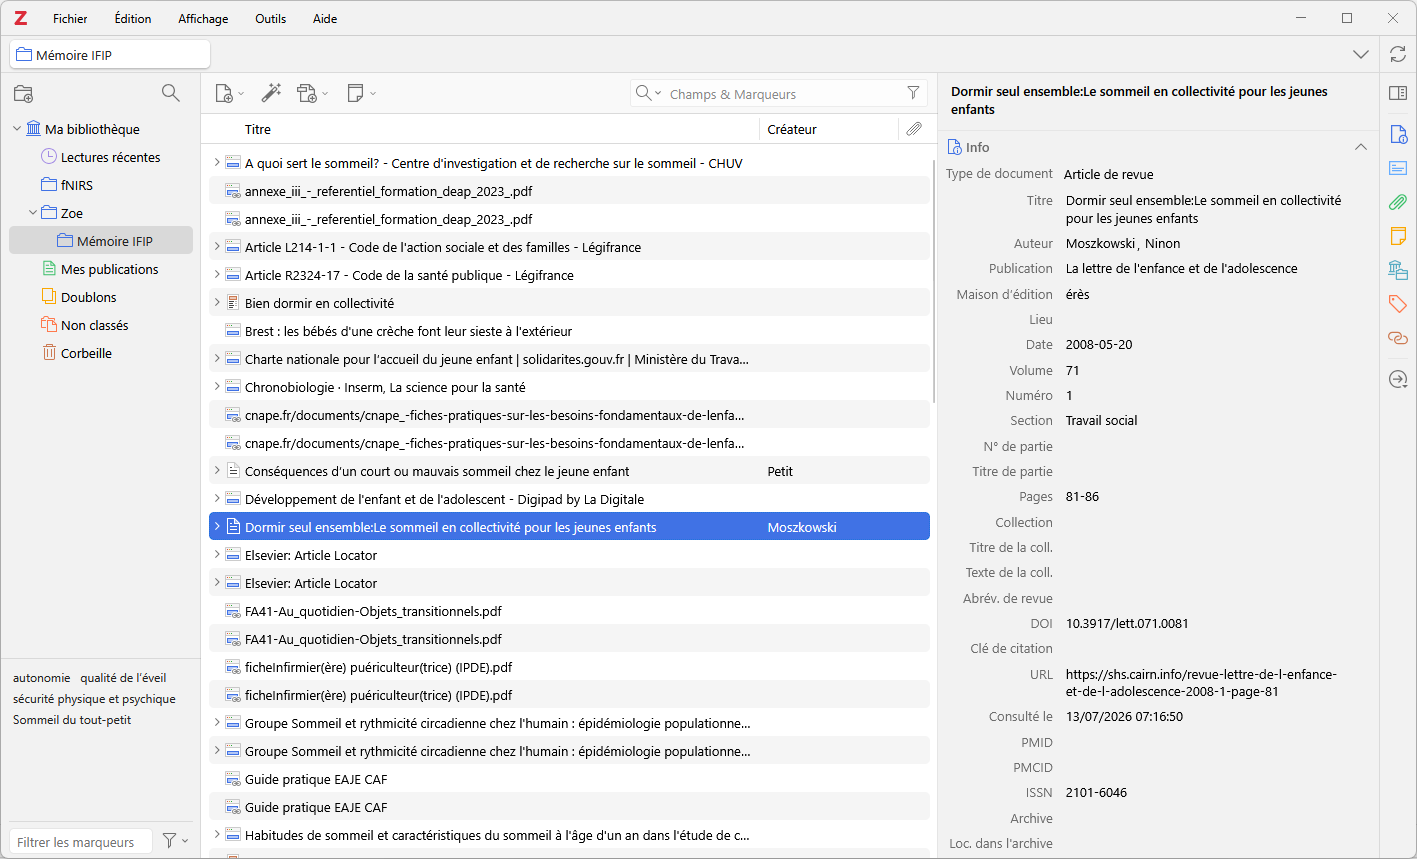Jump to Info section in side nav
Screen dimensions: 1417x859
pos(1398,134)
